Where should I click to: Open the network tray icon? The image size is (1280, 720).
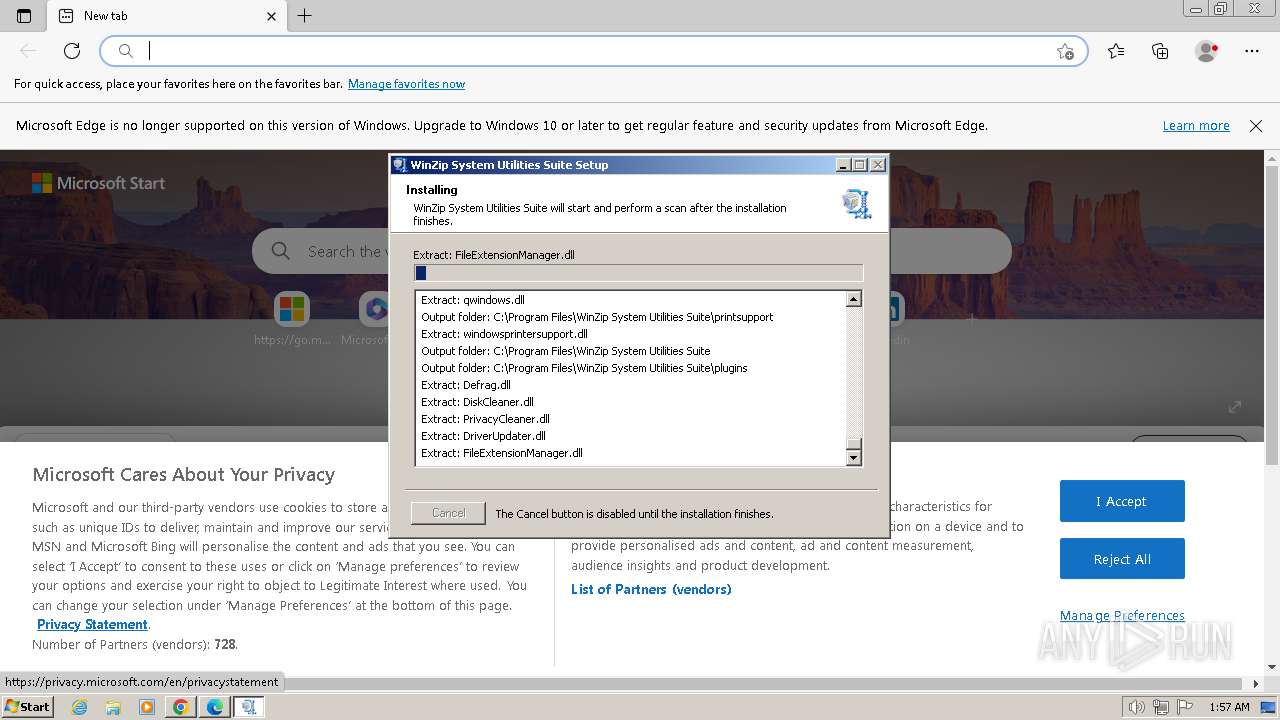[x=1161, y=707]
